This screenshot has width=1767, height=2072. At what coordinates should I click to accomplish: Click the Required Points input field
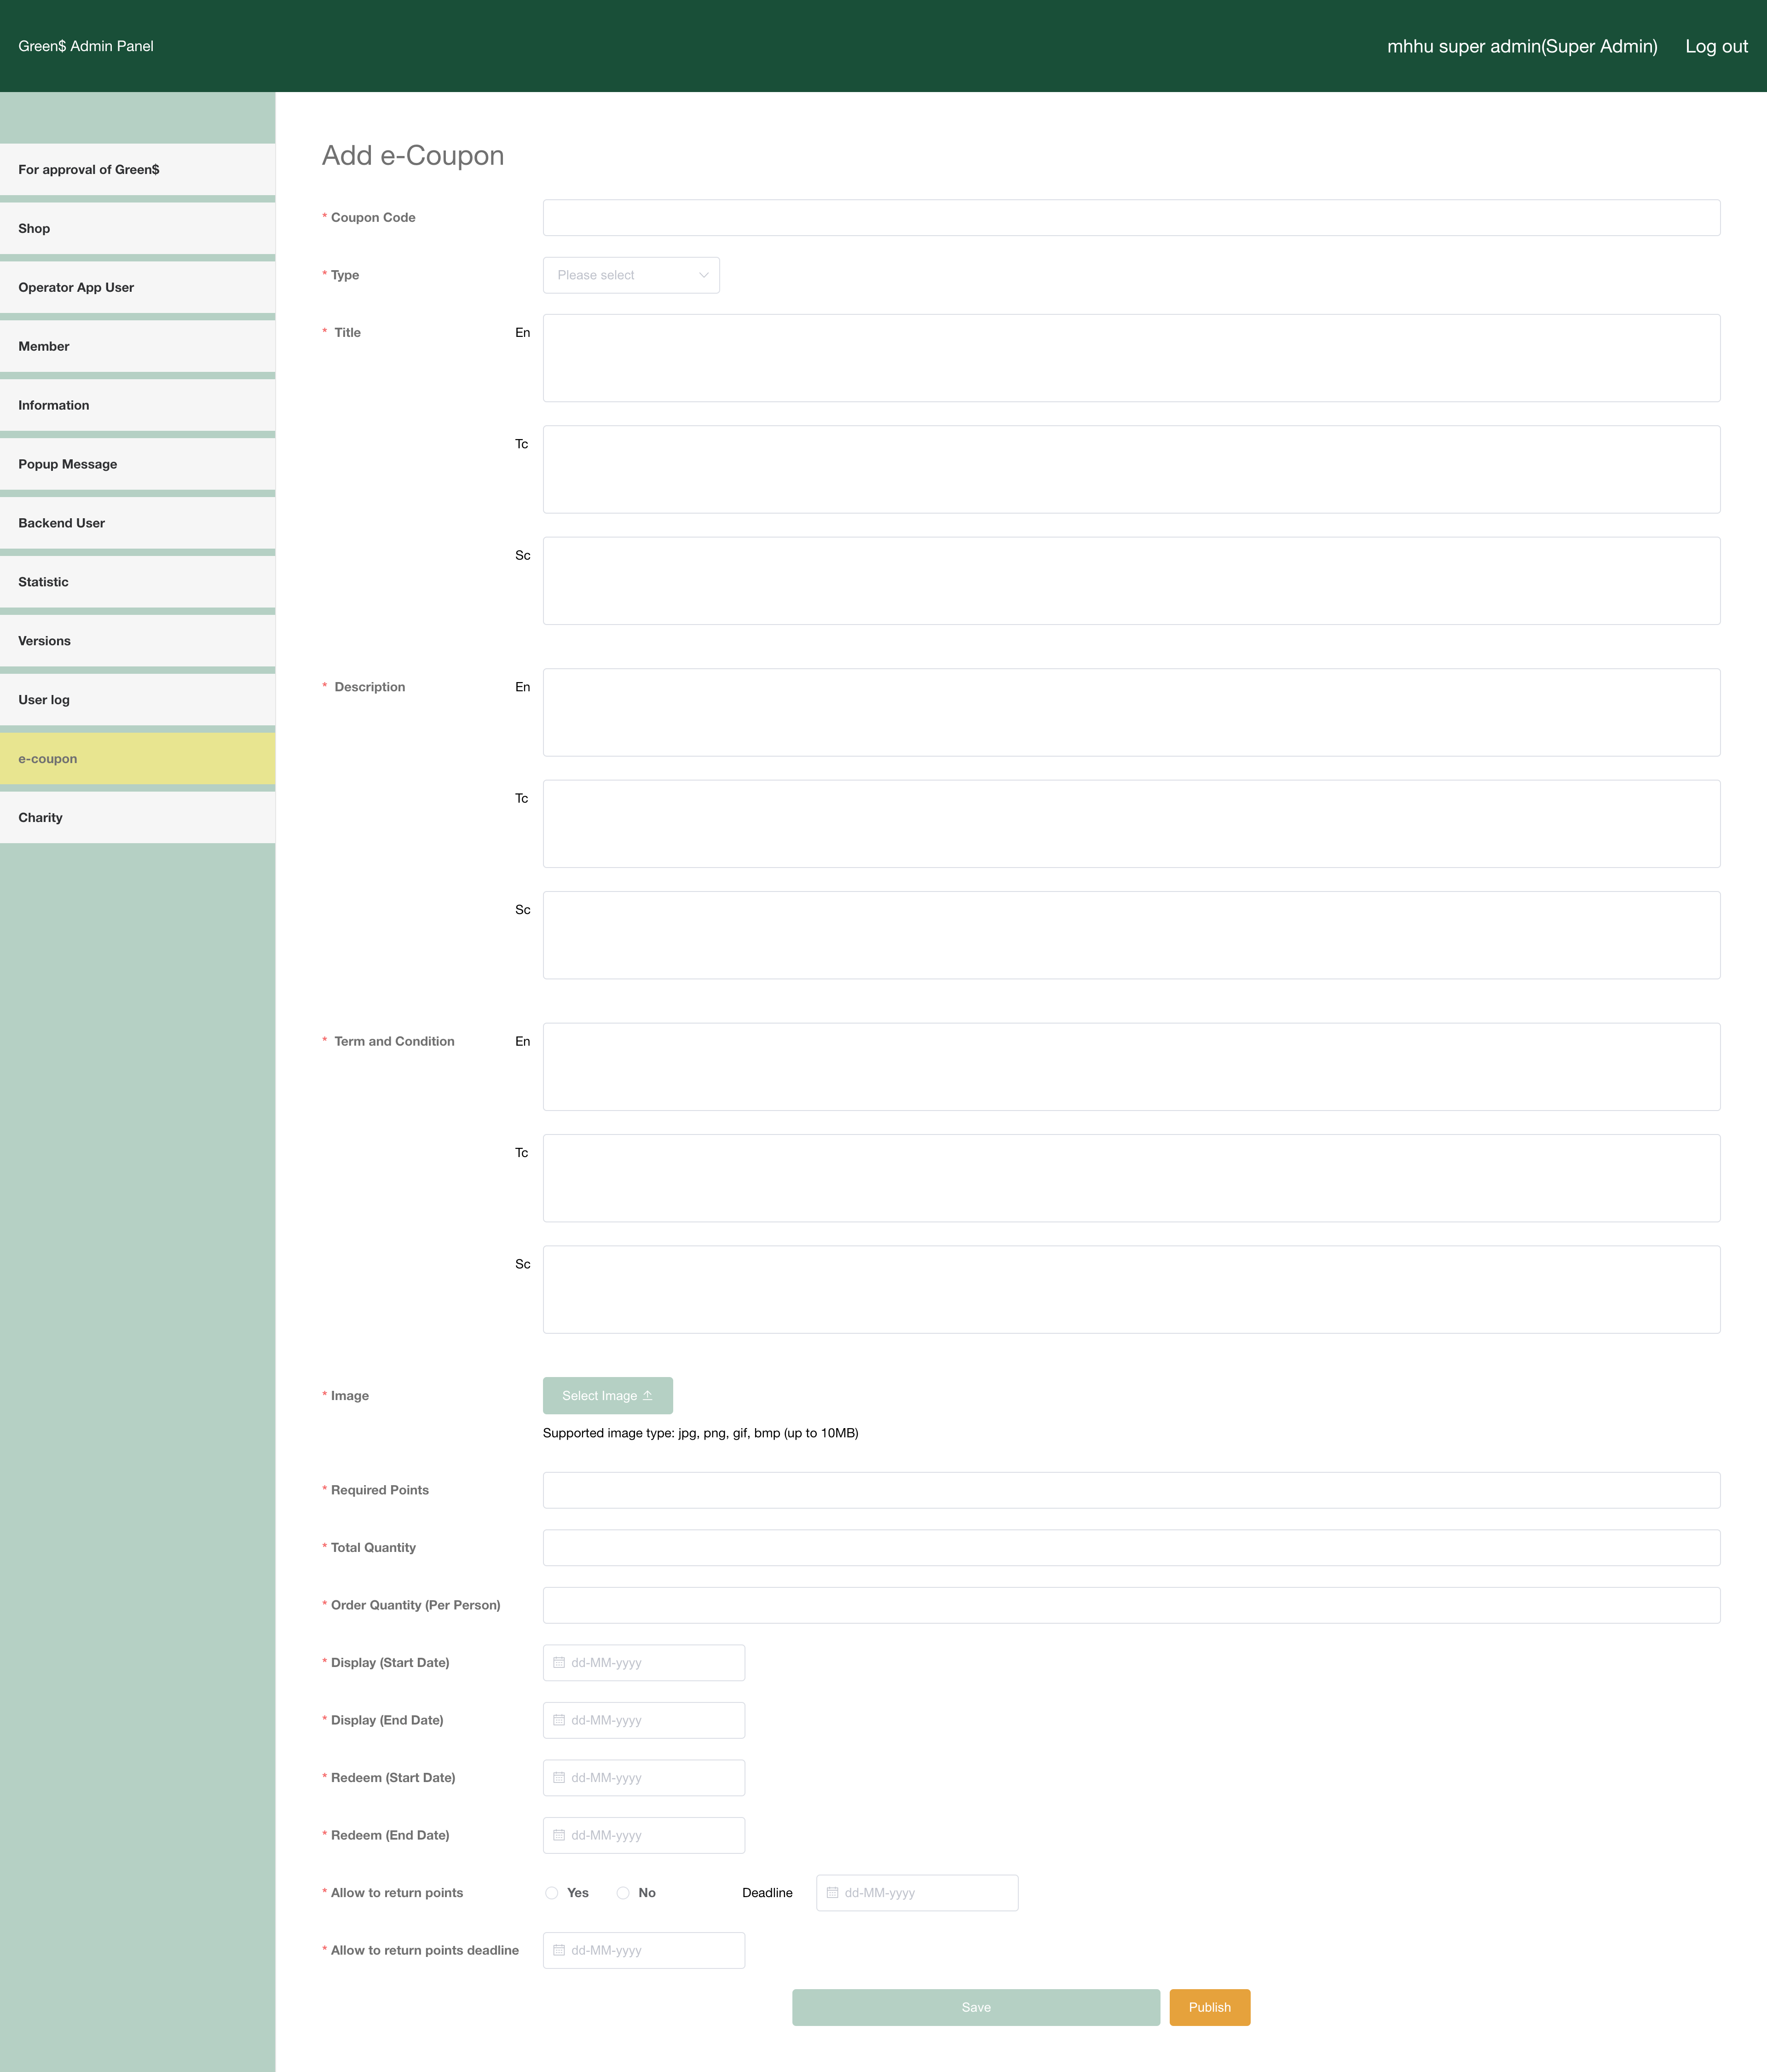[1130, 1490]
